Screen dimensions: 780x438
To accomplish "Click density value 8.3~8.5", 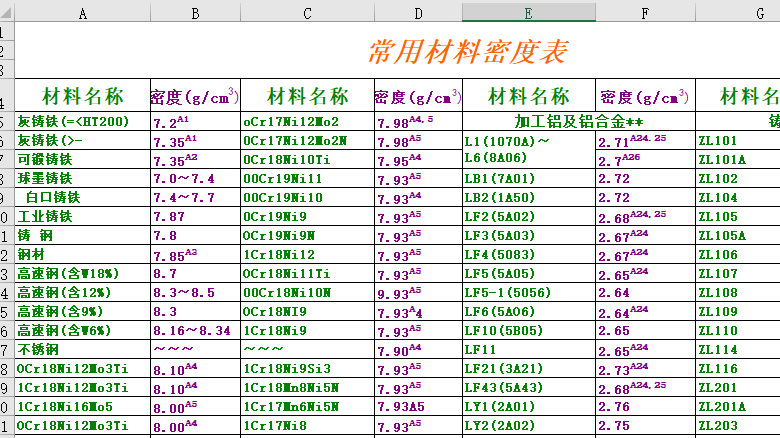I will coord(195,292).
